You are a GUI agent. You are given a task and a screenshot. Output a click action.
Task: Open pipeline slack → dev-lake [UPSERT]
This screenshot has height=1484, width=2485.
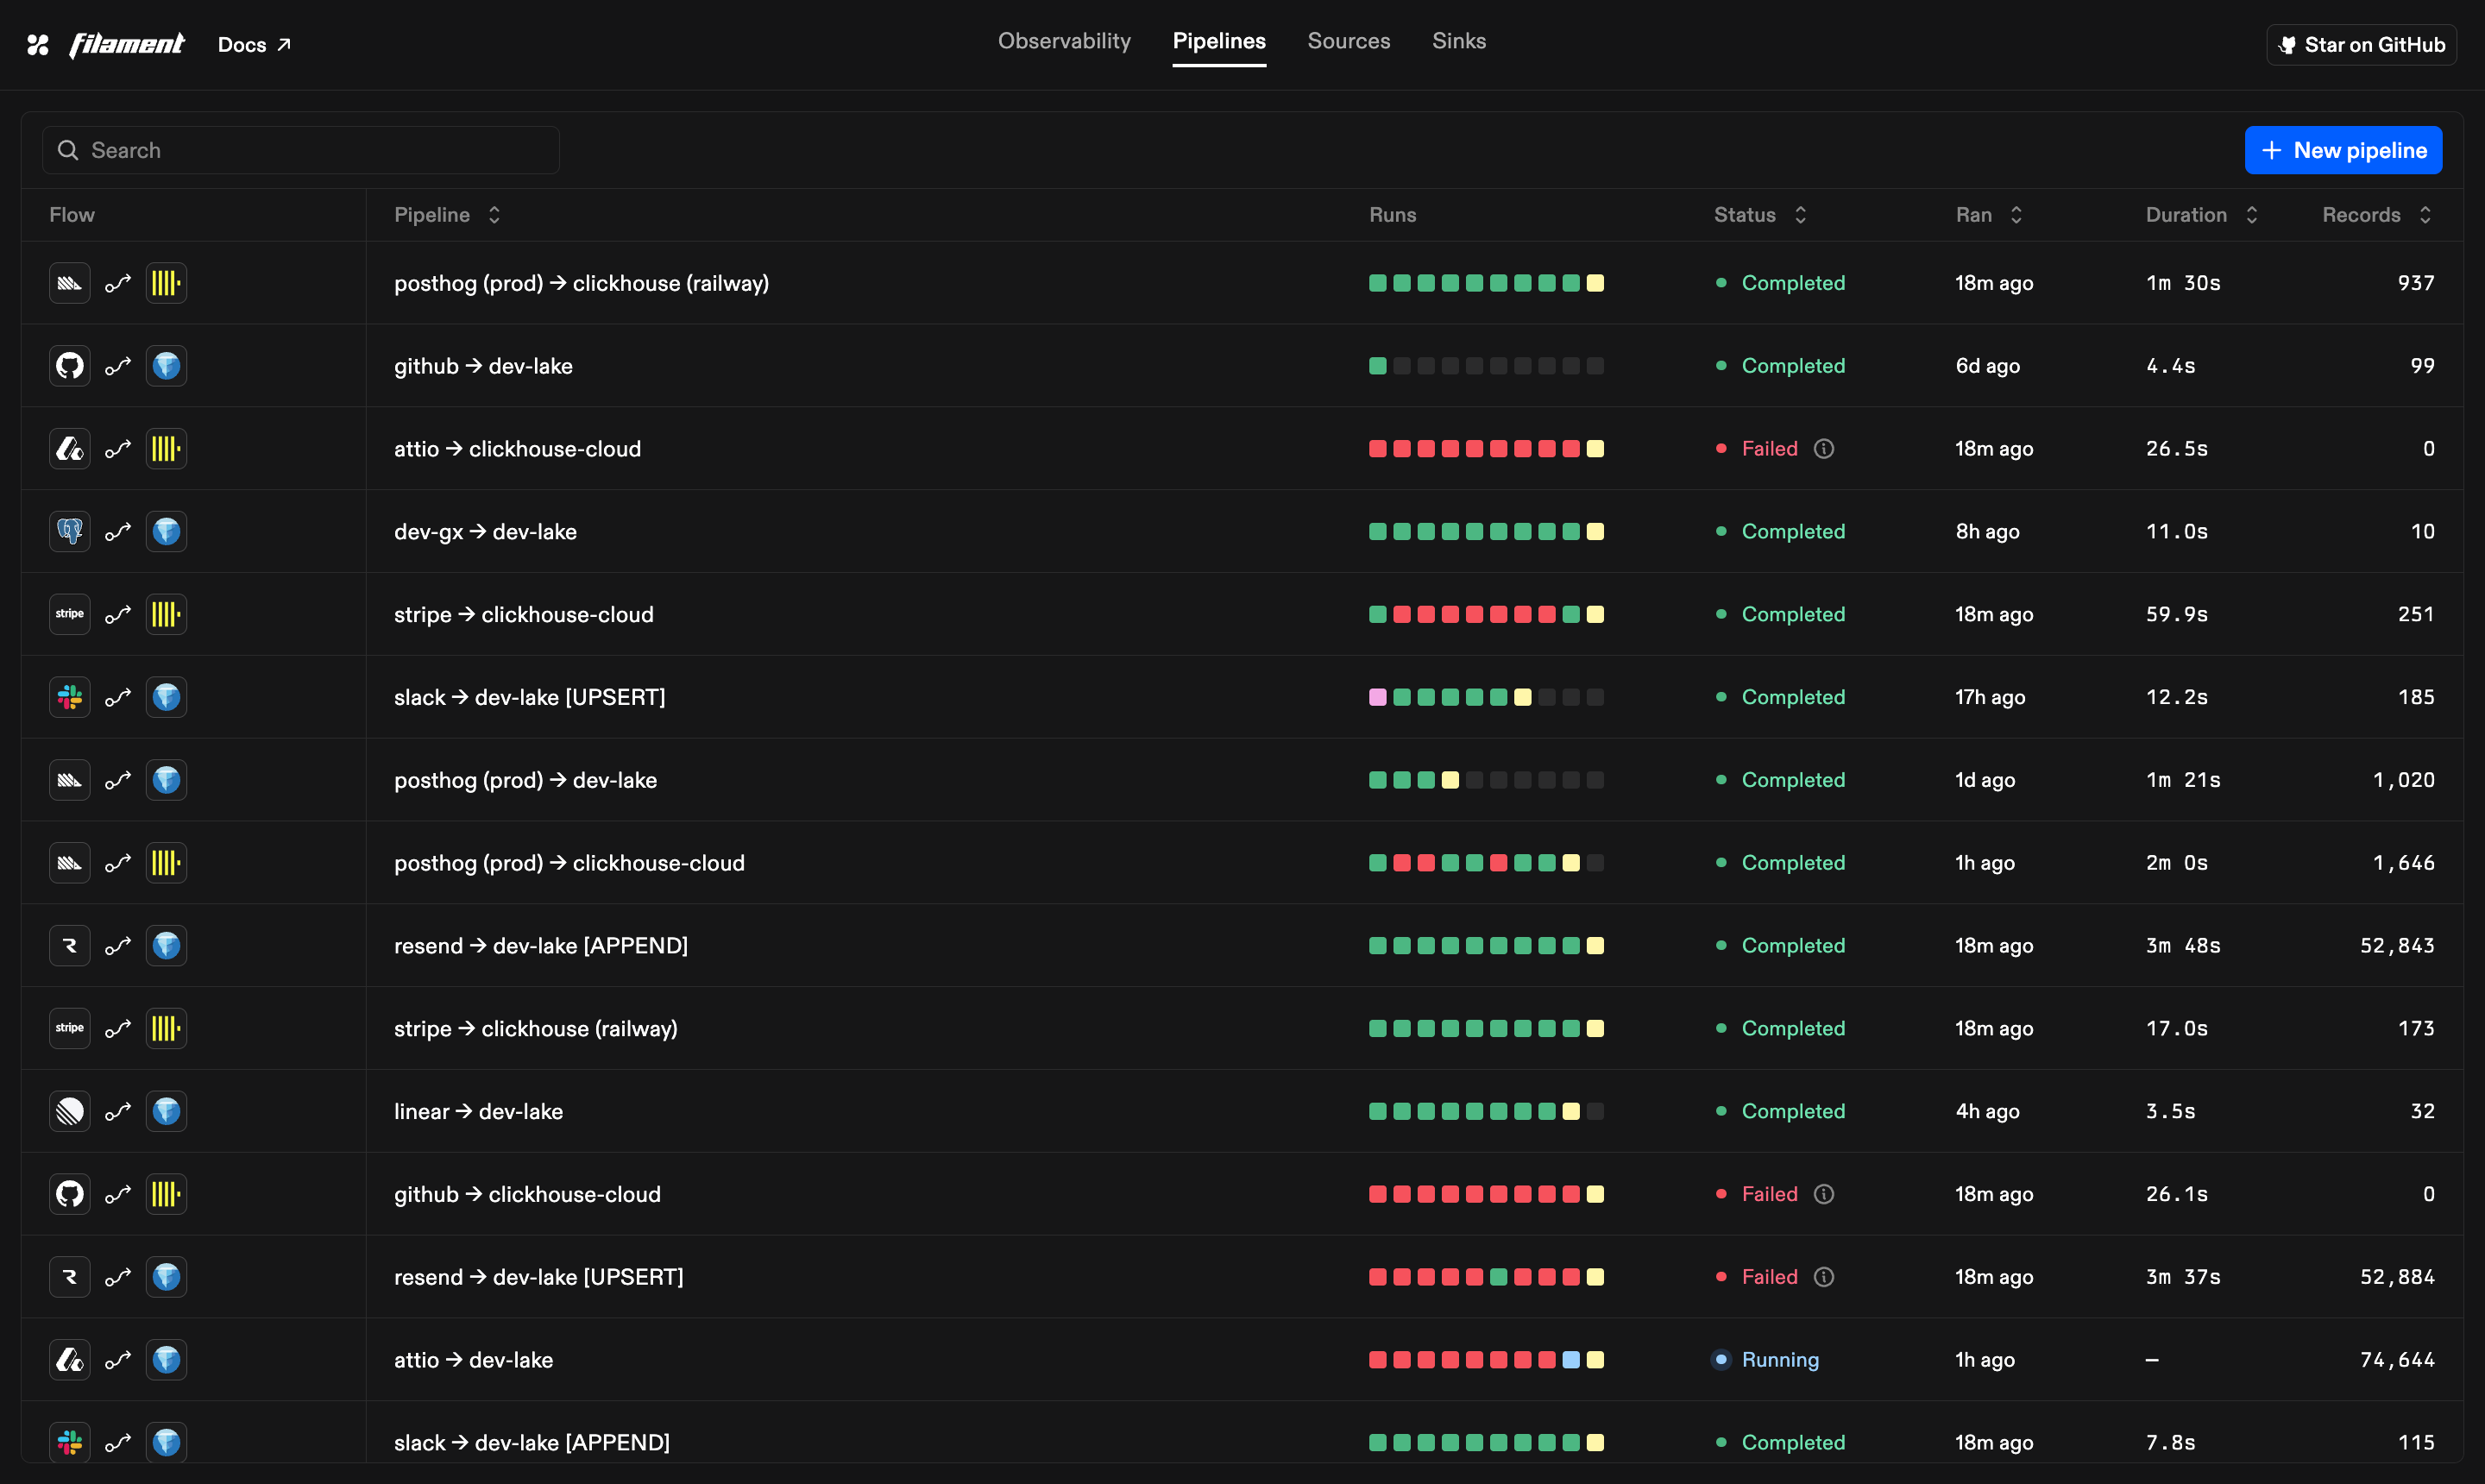pyautogui.click(x=529, y=697)
